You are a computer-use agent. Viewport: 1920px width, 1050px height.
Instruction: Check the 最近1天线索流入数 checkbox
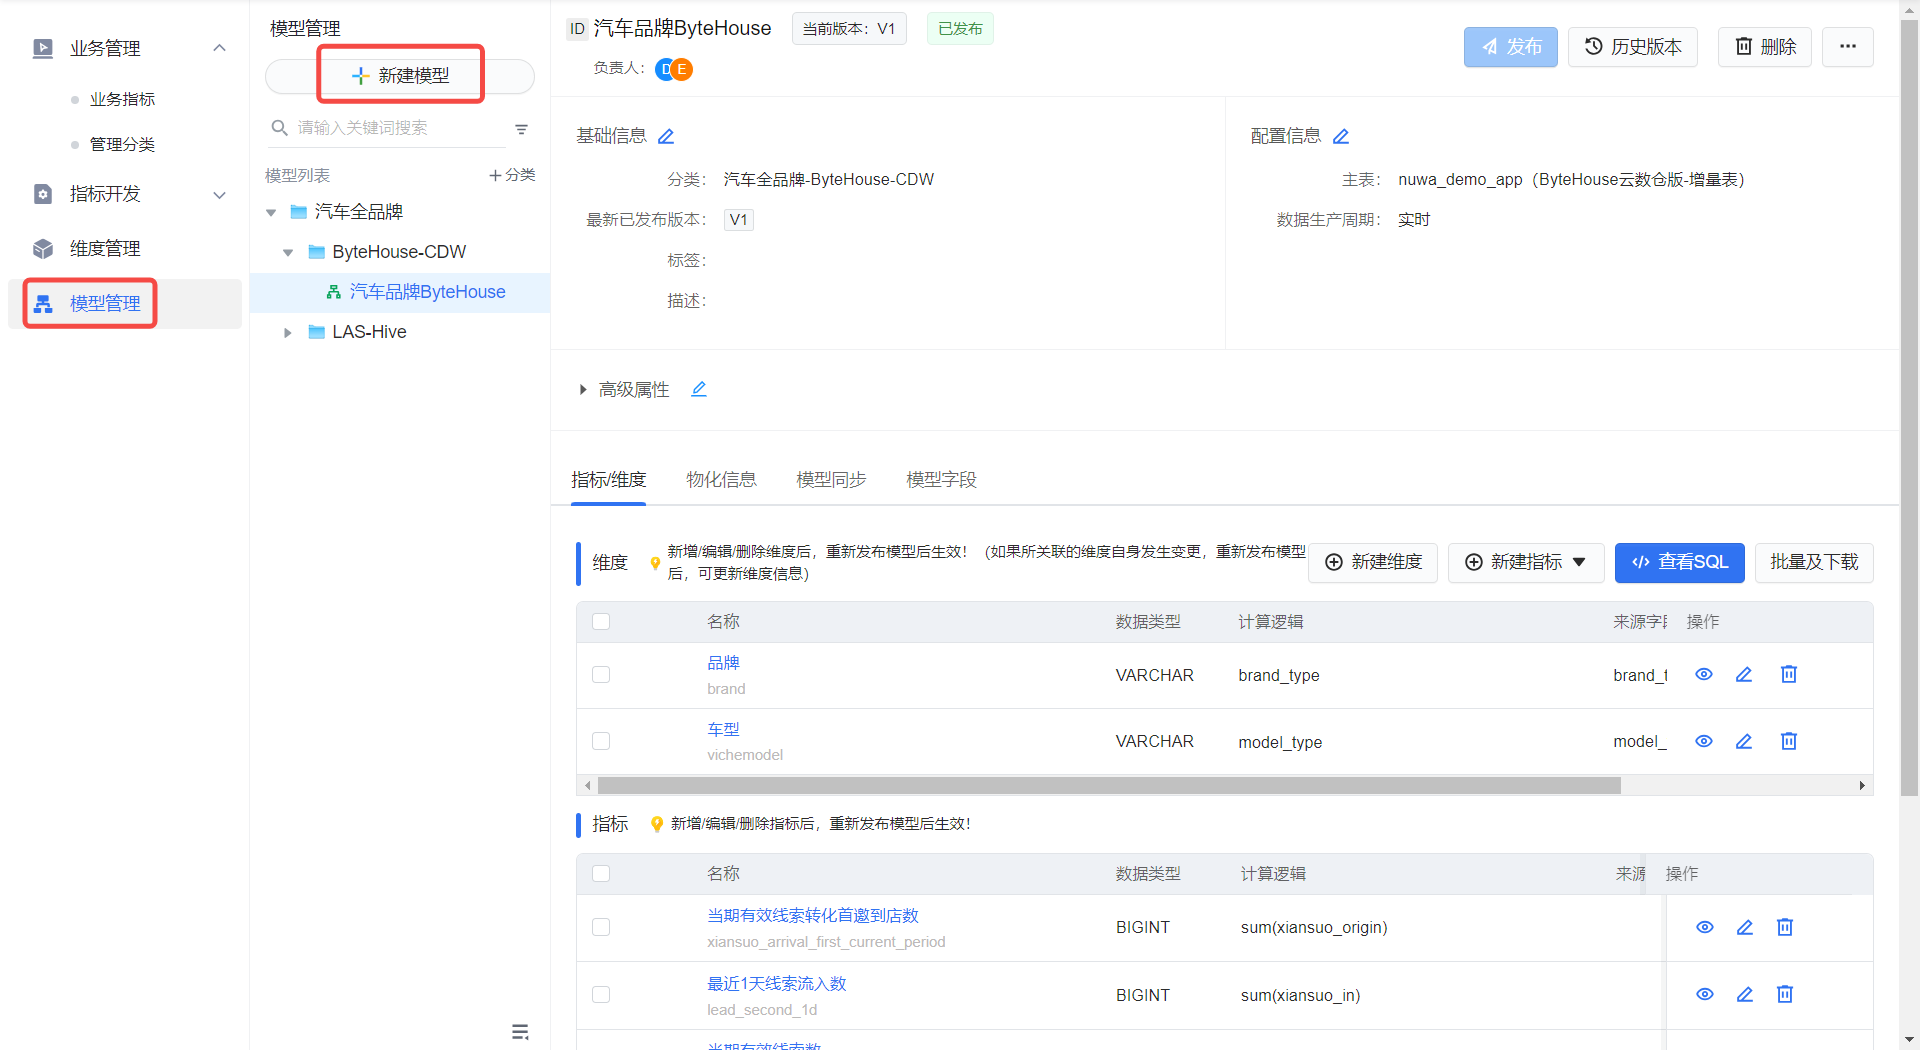601,994
